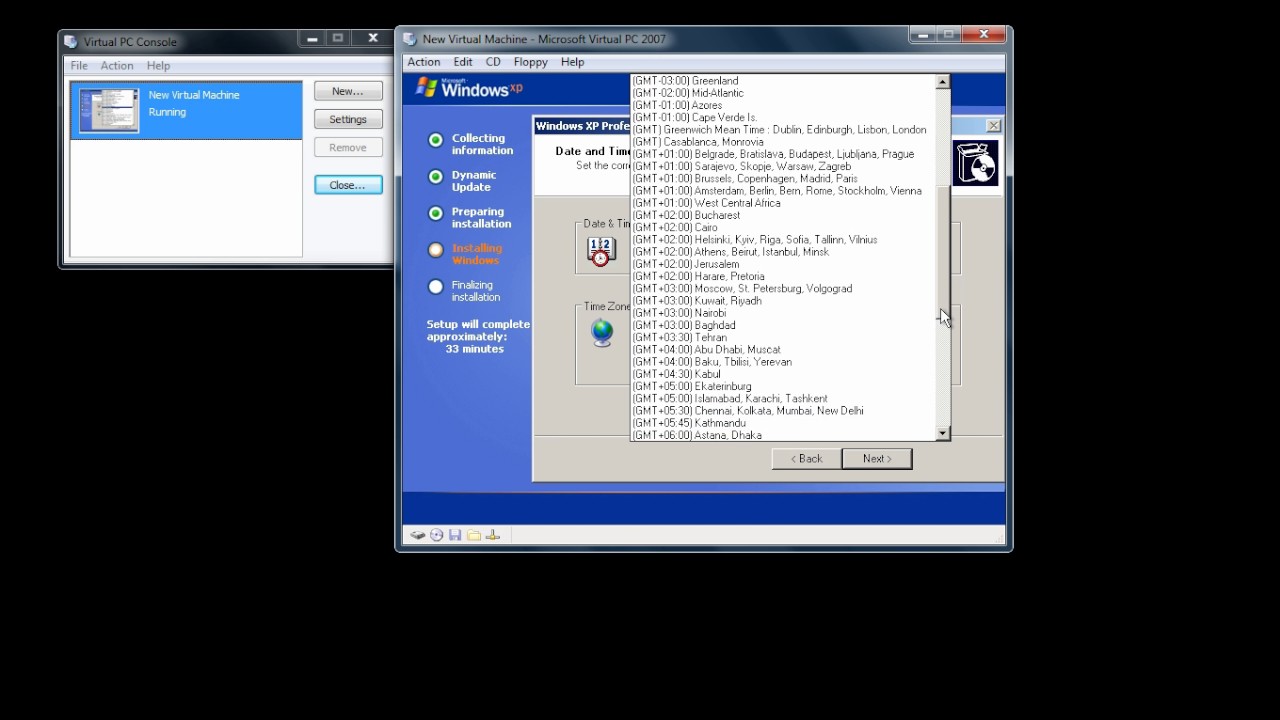1280x720 pixels.
Task: Open the Floppy menu
Action: point(531,62)
